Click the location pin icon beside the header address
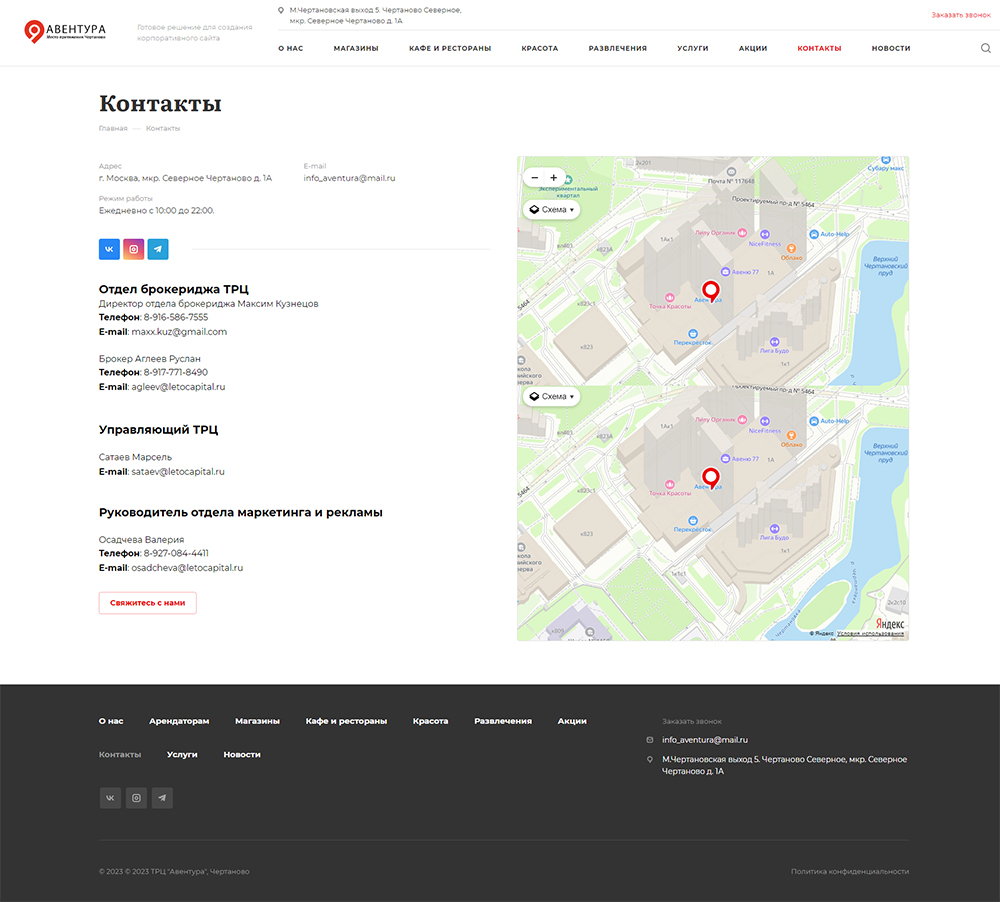 pyautogui.click(x=281, y=10)
